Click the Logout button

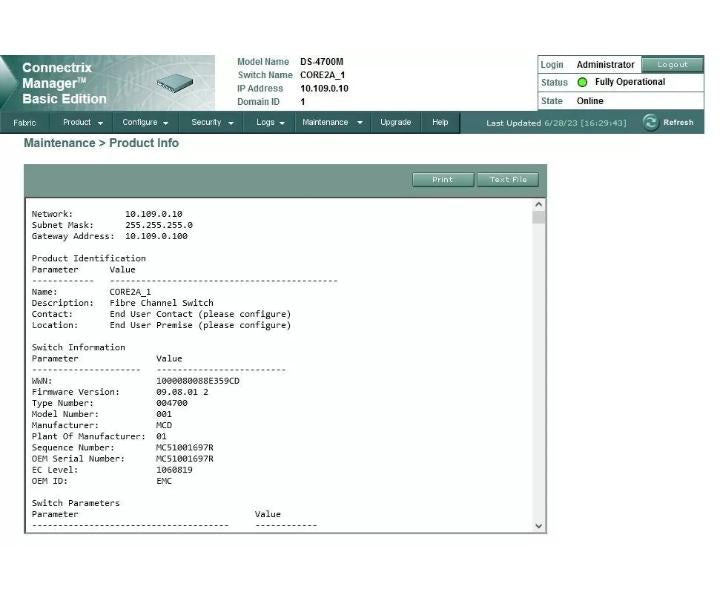point(672,65)
